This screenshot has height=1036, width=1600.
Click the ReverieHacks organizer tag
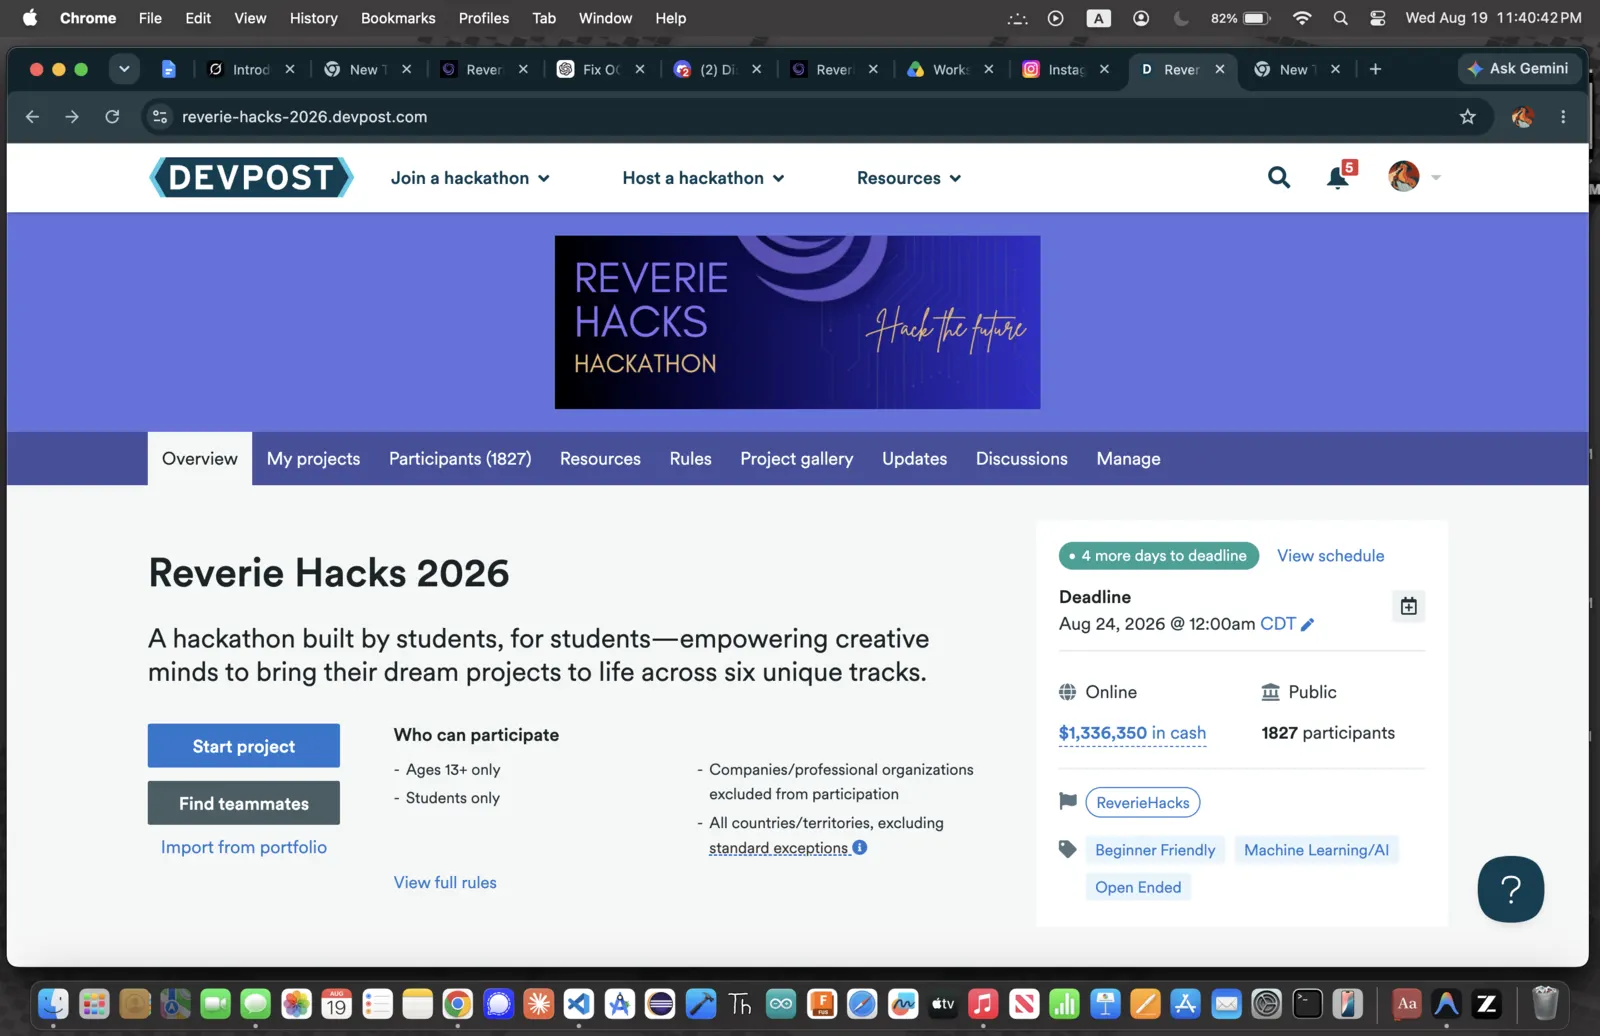[x=1143, y=802]
